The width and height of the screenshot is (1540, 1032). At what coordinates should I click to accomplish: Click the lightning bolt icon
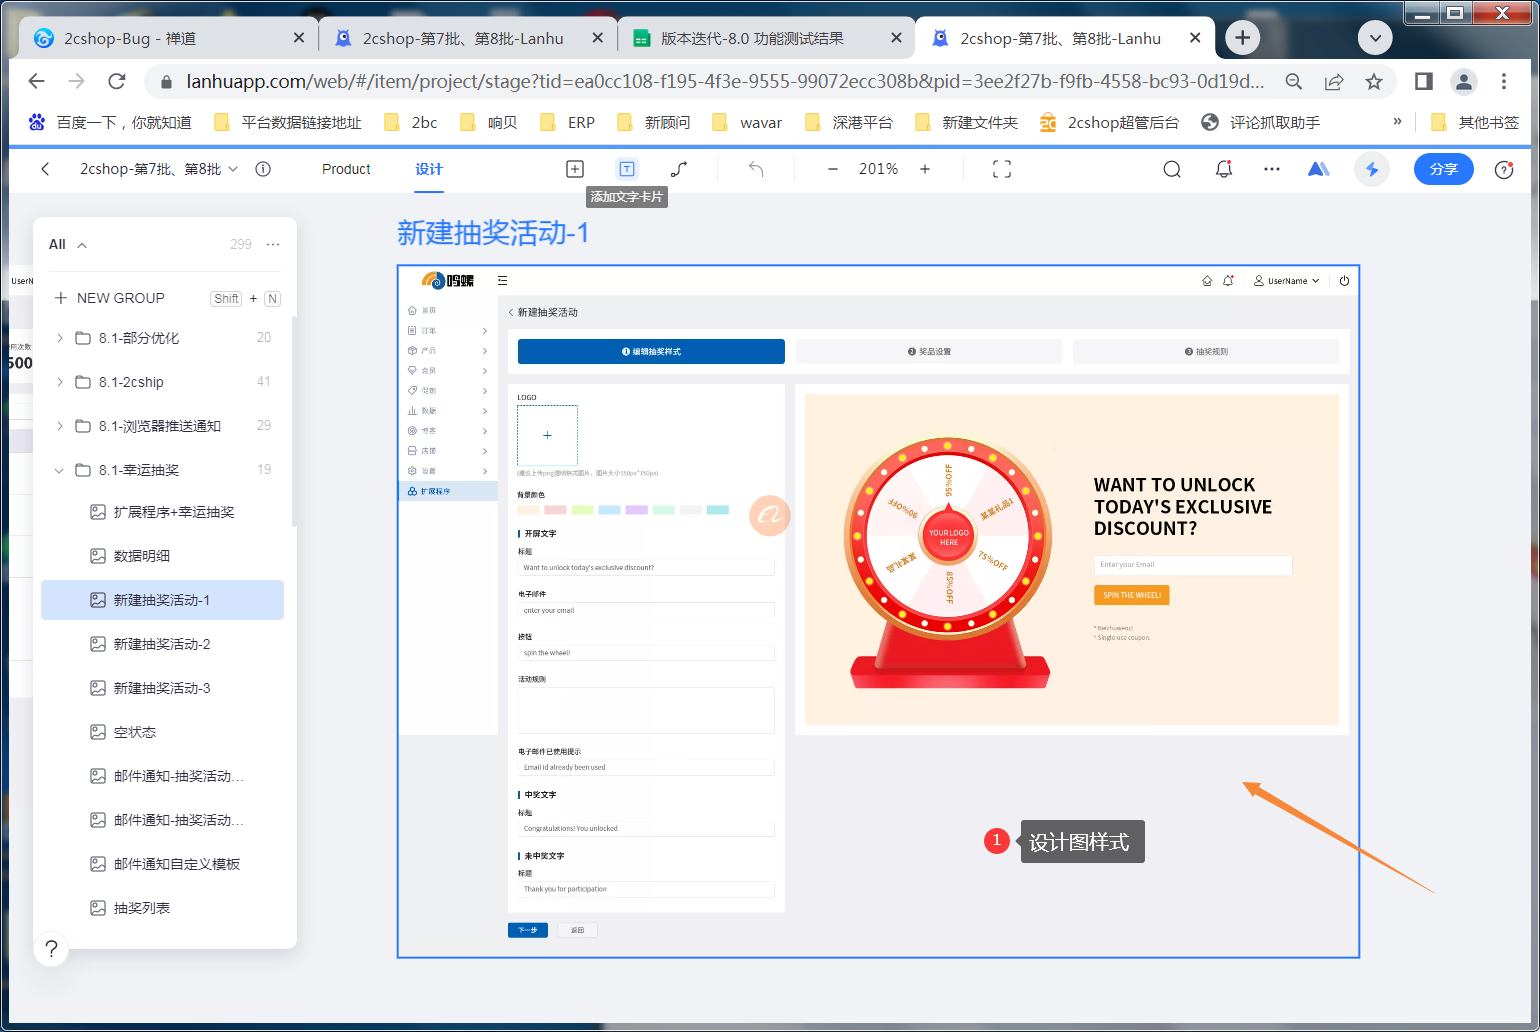(x=1371, y=169)
